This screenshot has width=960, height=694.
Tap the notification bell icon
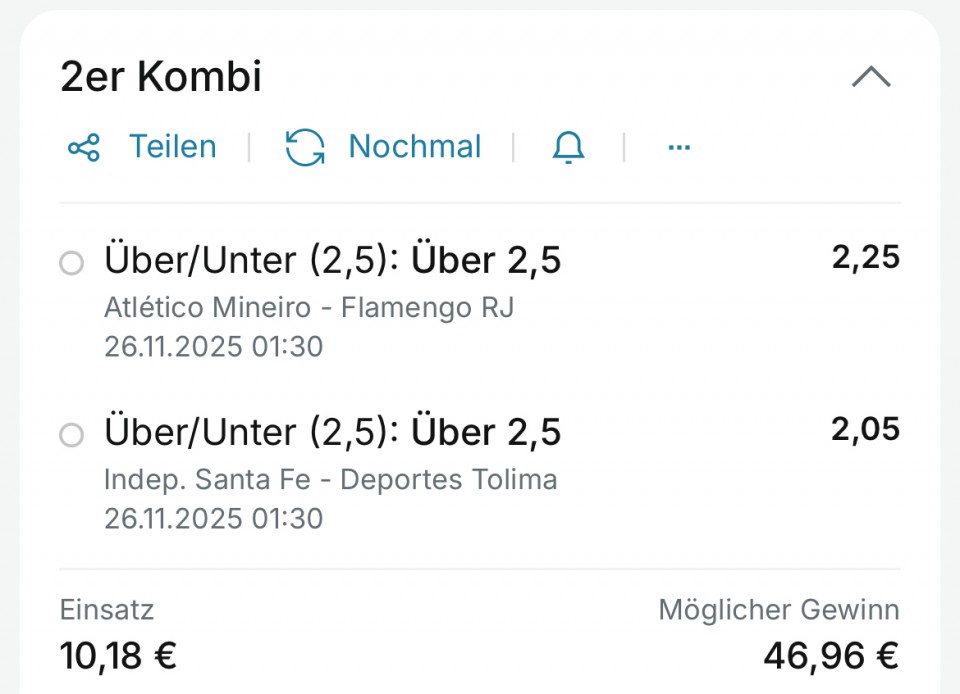[x=568, y=147]
